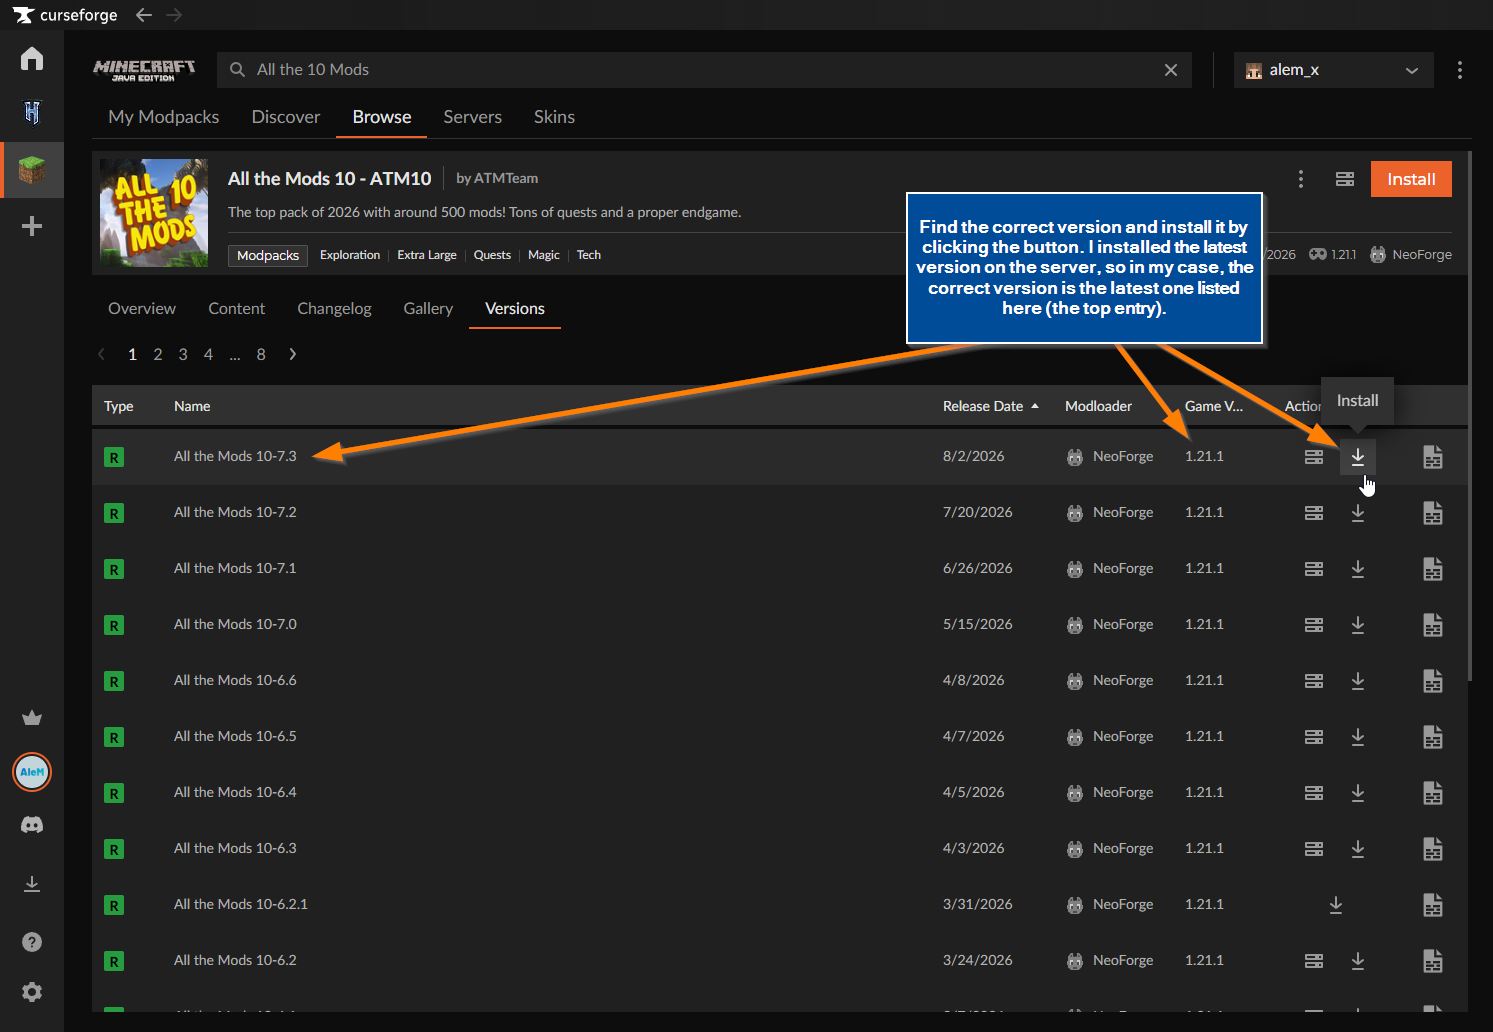Screen dimensions: 1493x1032
Task: Click the Minecraft Java Edition logo
Action: 144,70
